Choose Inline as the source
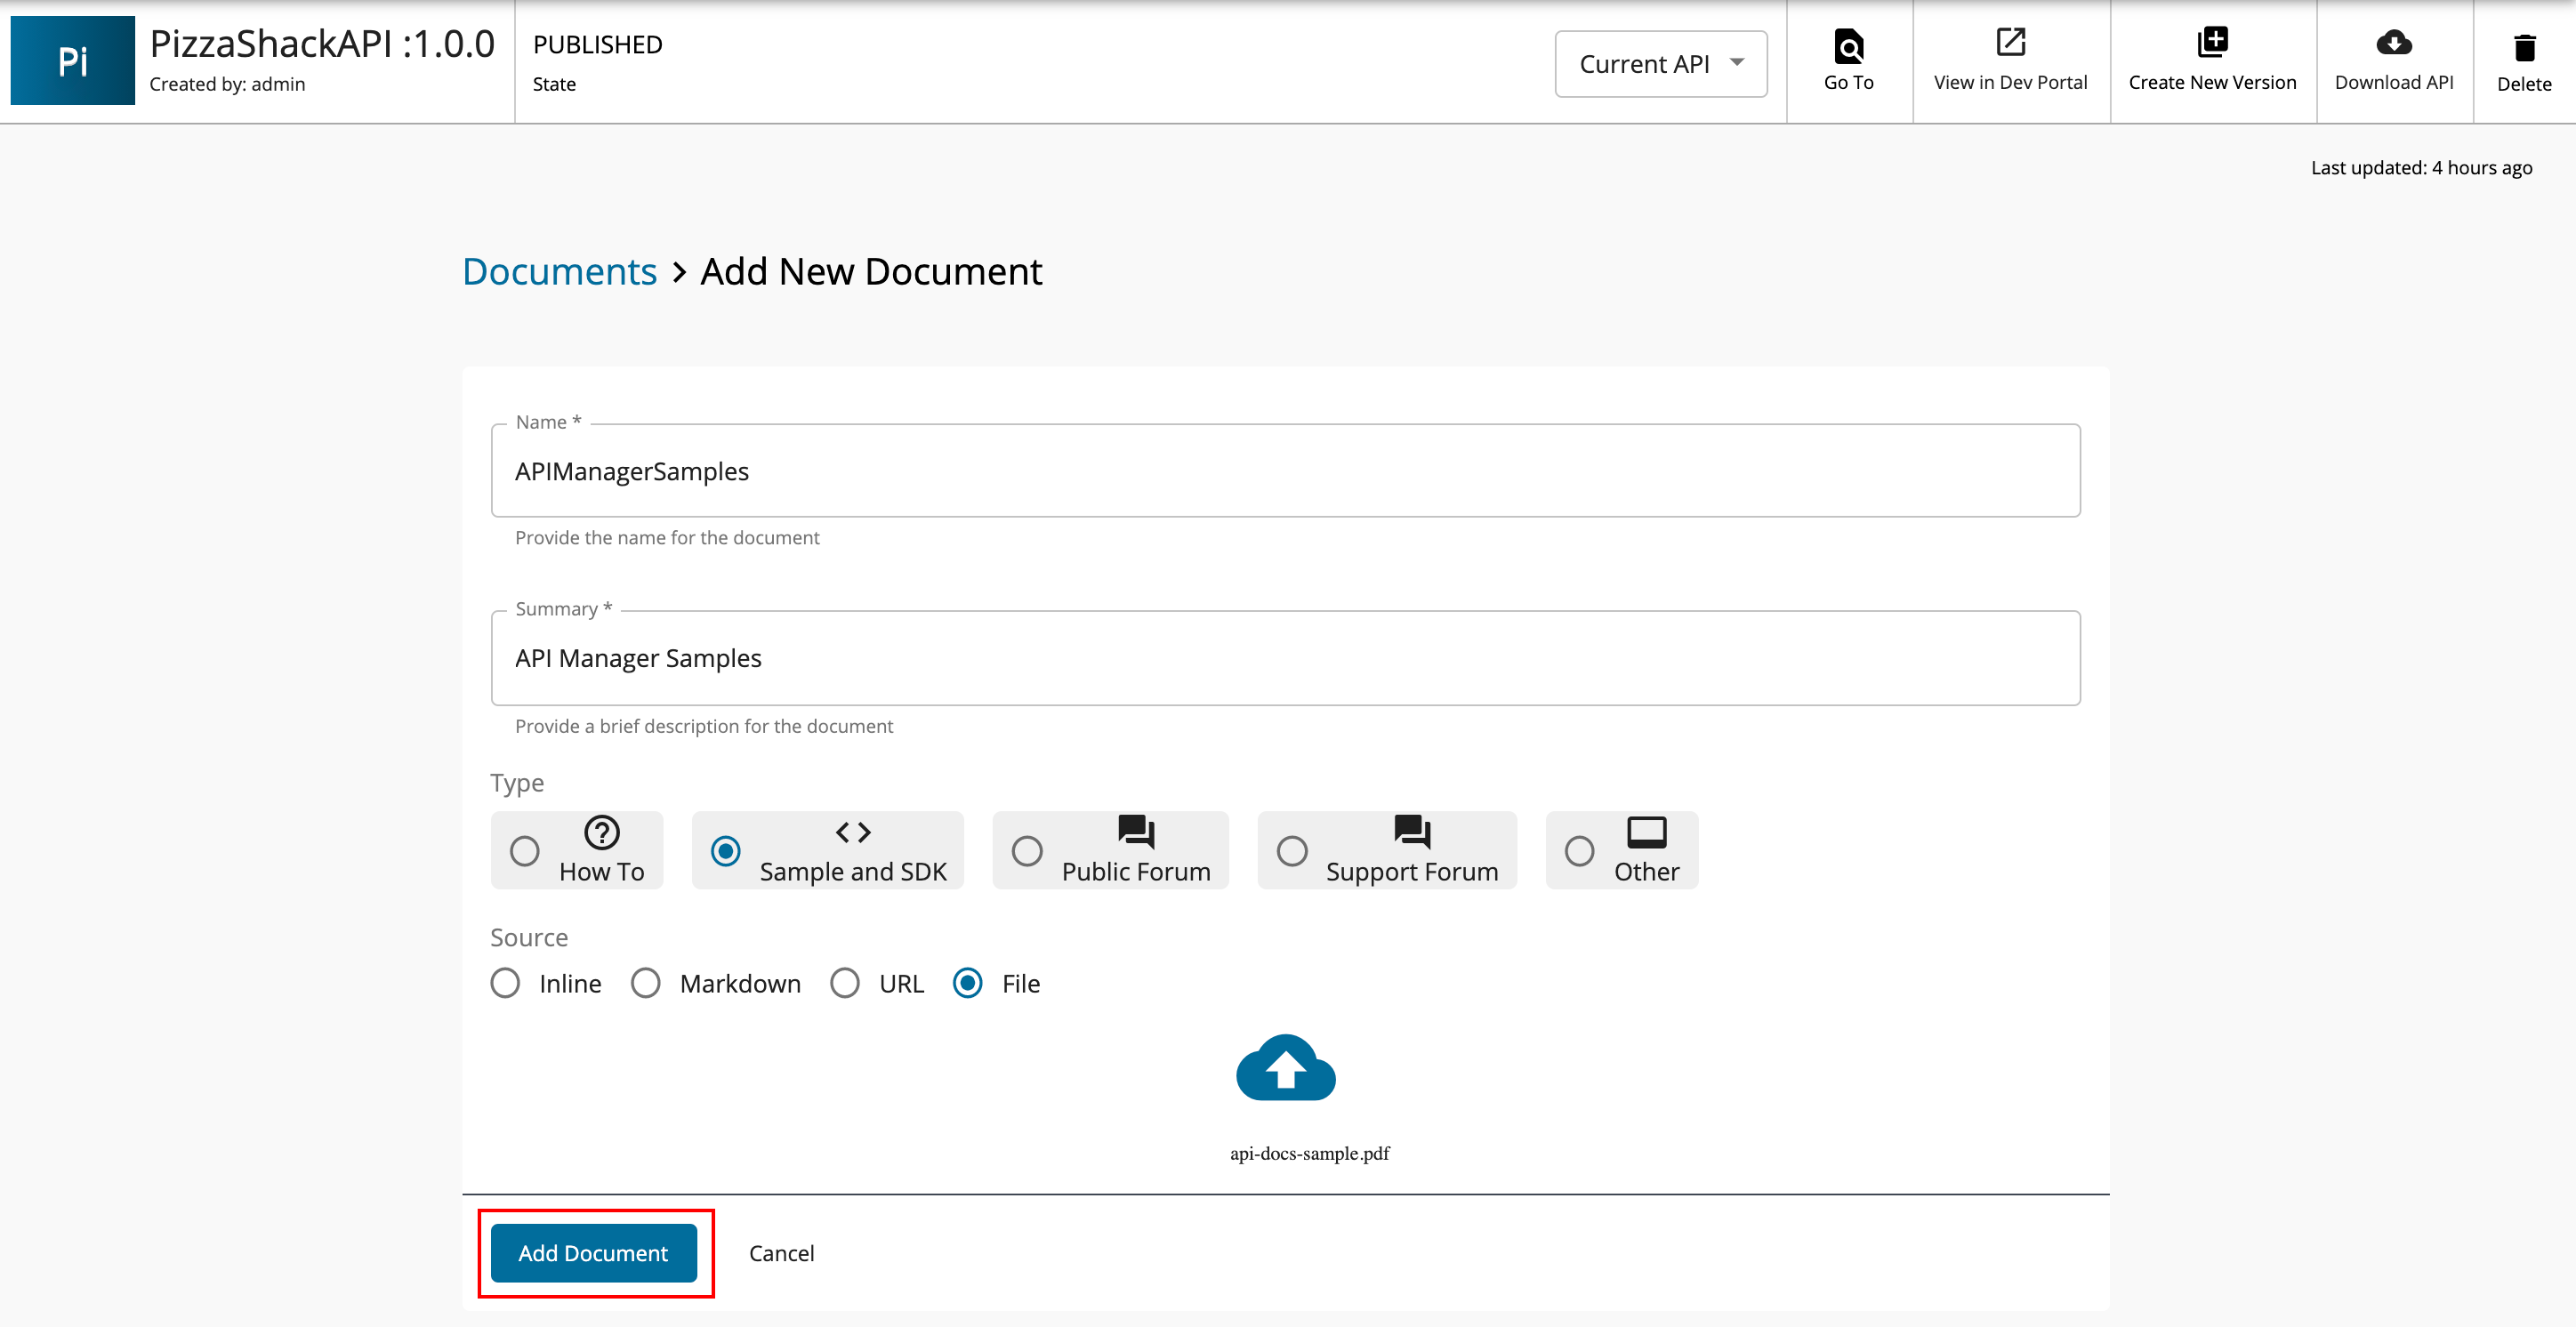Image resolution: width=2576 pixels, height=1327 pixels. (x=505, y=983)
